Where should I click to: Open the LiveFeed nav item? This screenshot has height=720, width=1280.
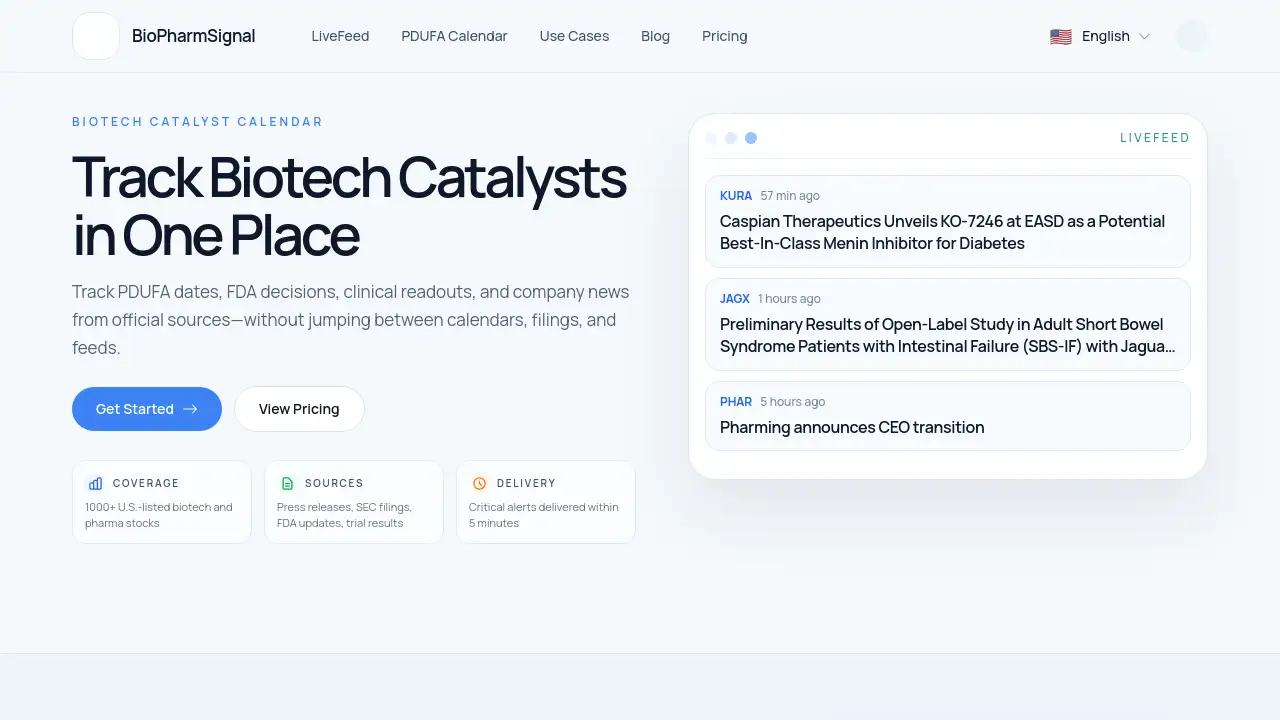340,36
